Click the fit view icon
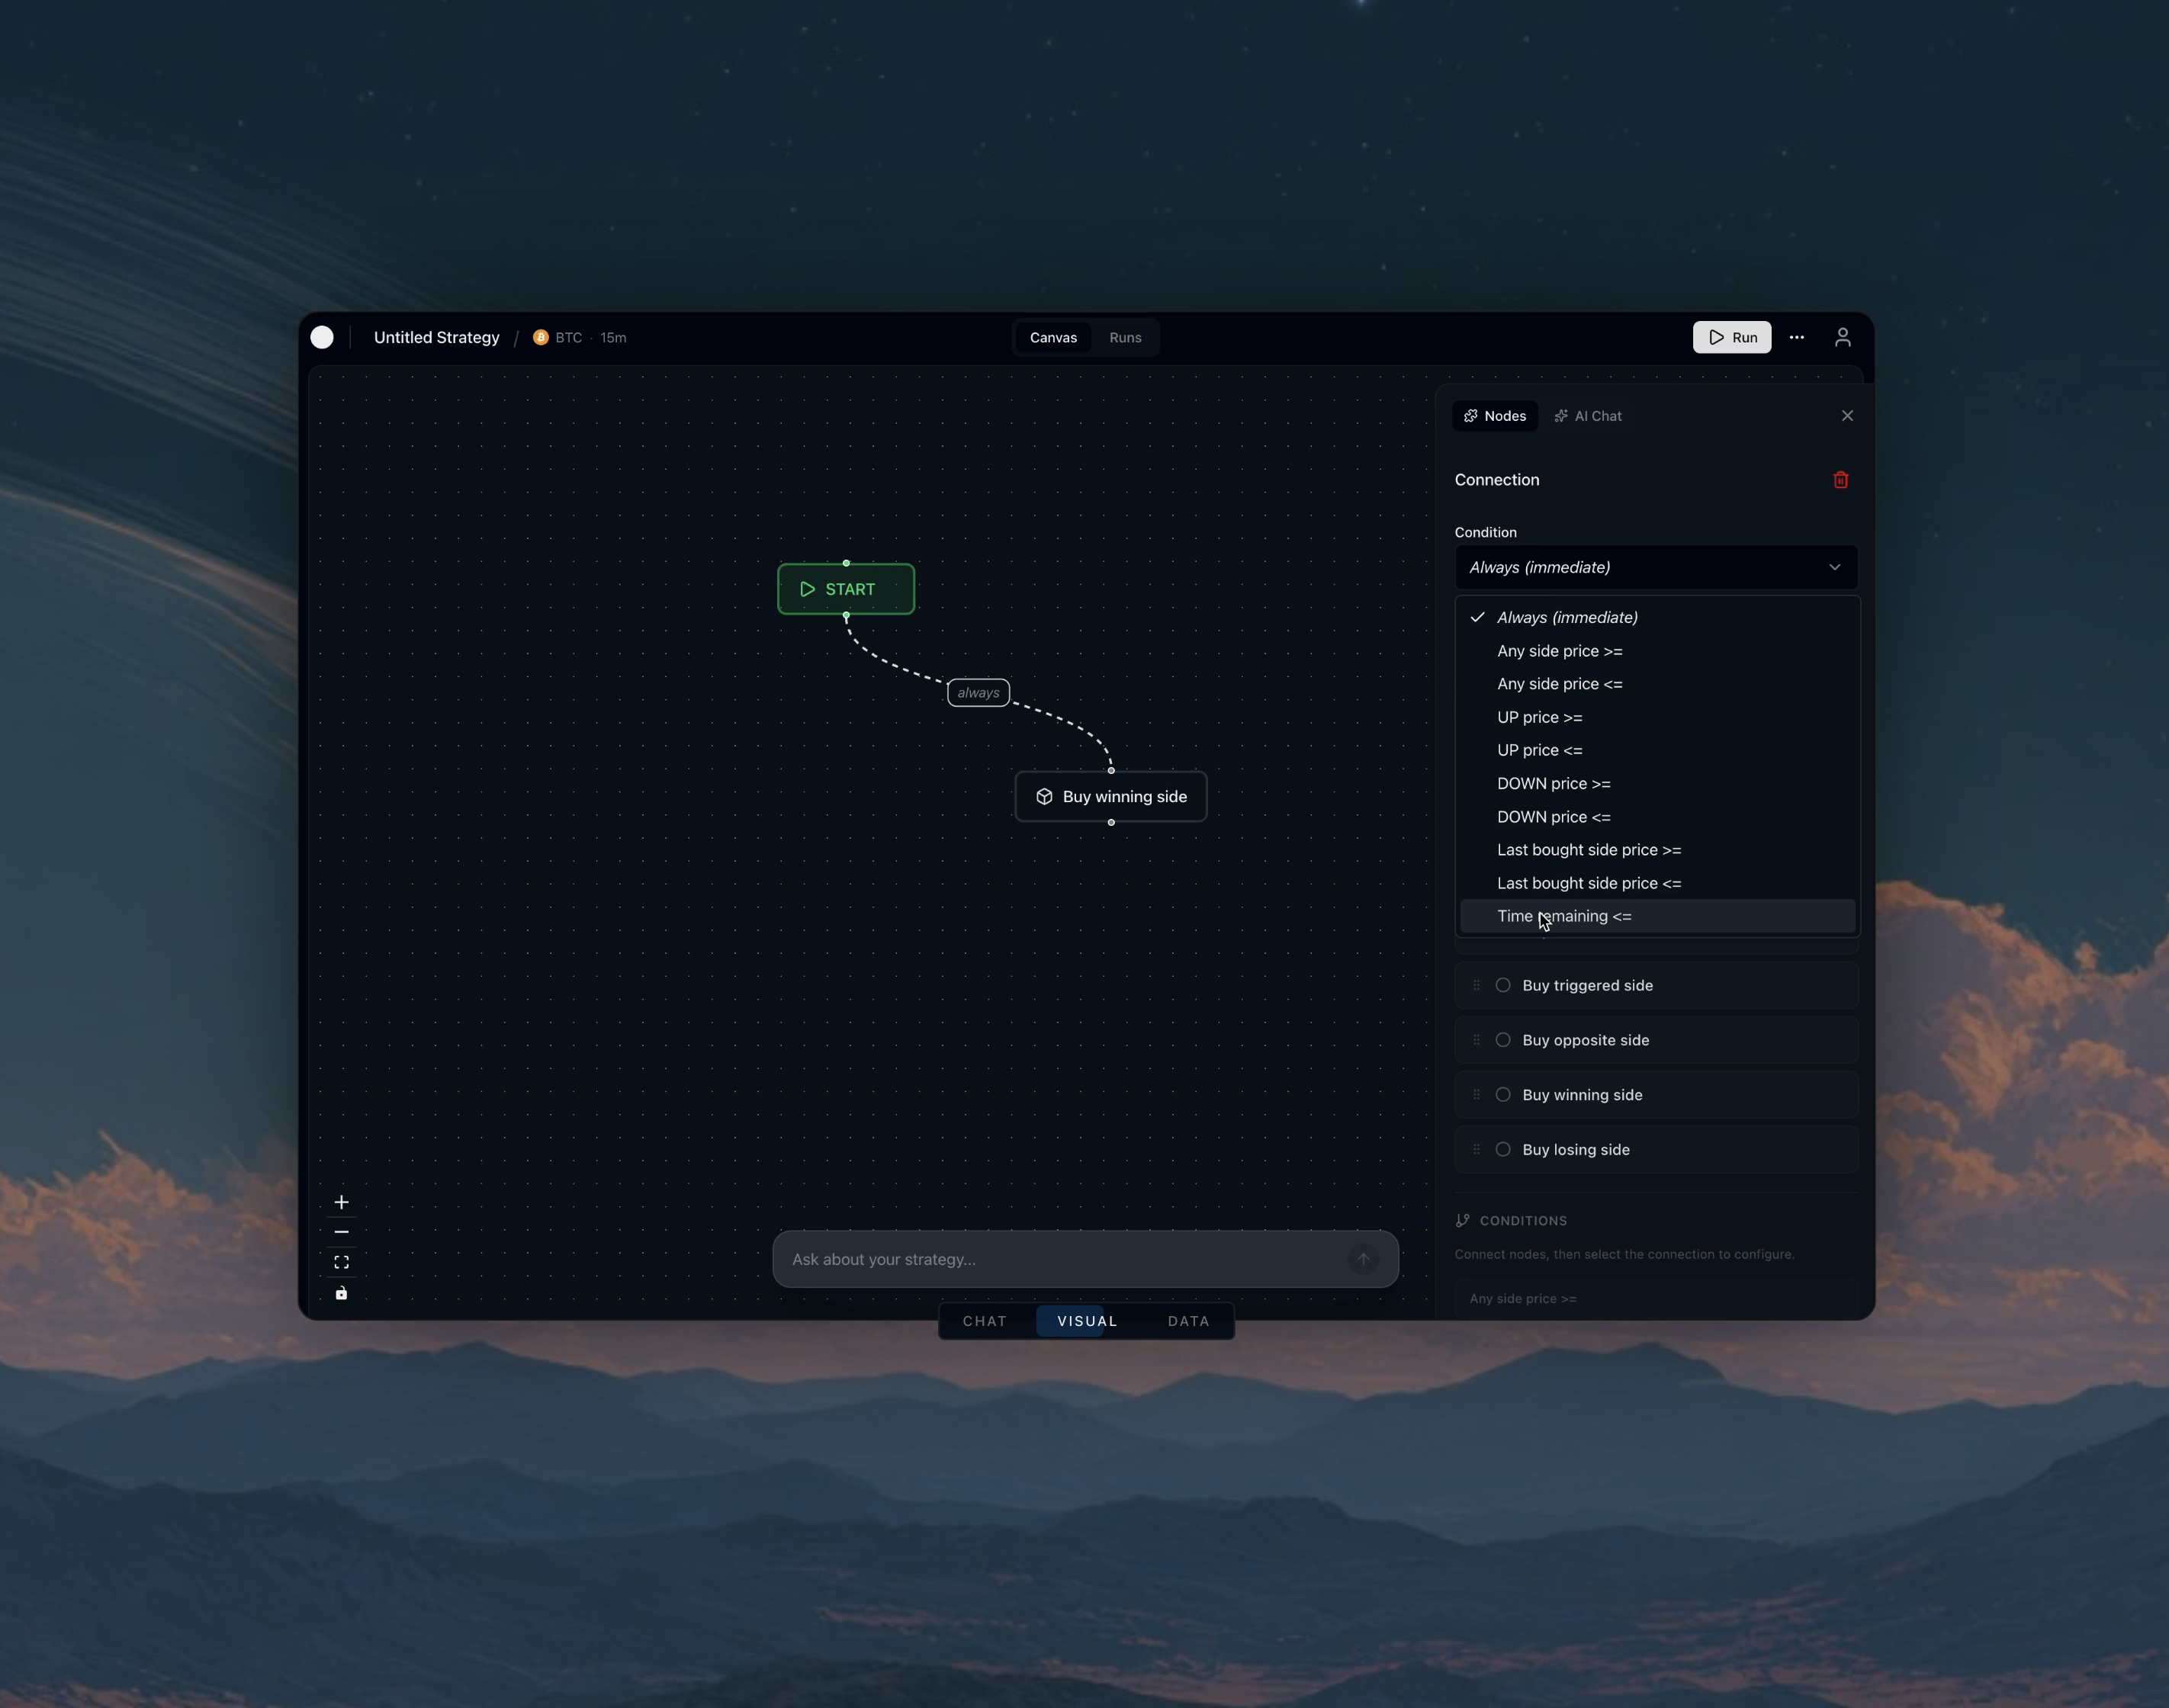2169x1708 pixels. (x=341, y=1262)
